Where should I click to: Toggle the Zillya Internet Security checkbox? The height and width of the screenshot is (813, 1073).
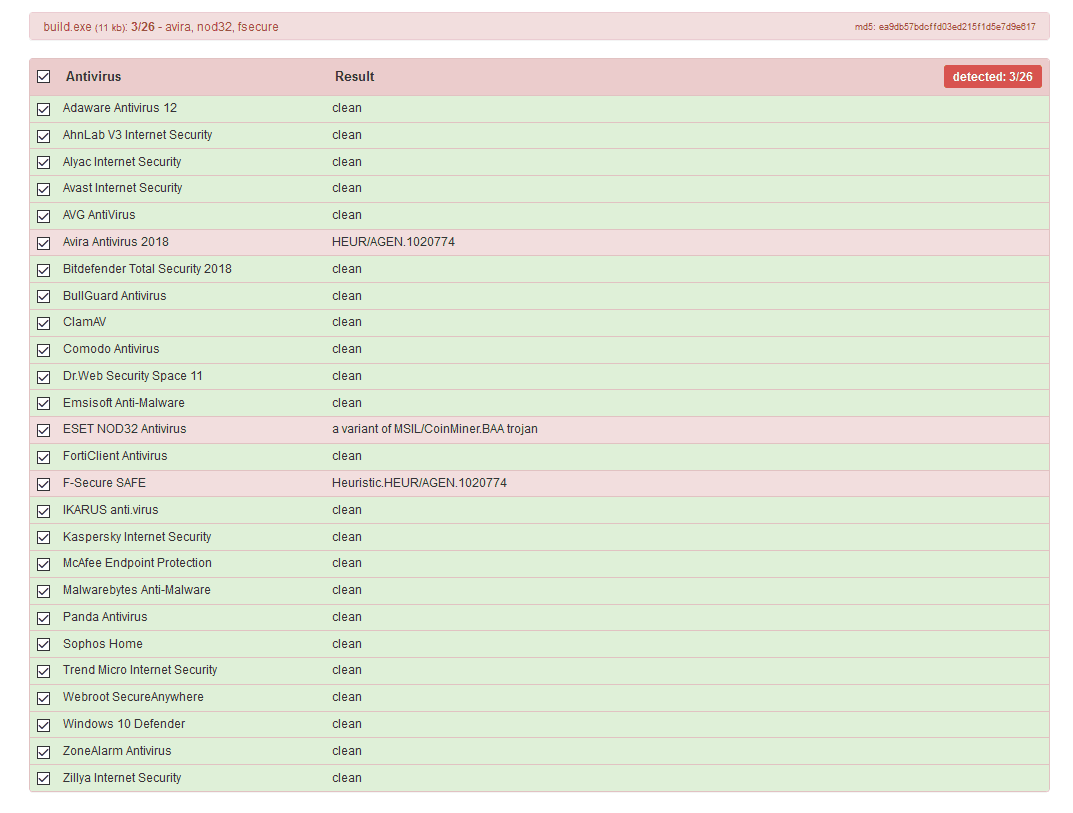pos(44,779)
